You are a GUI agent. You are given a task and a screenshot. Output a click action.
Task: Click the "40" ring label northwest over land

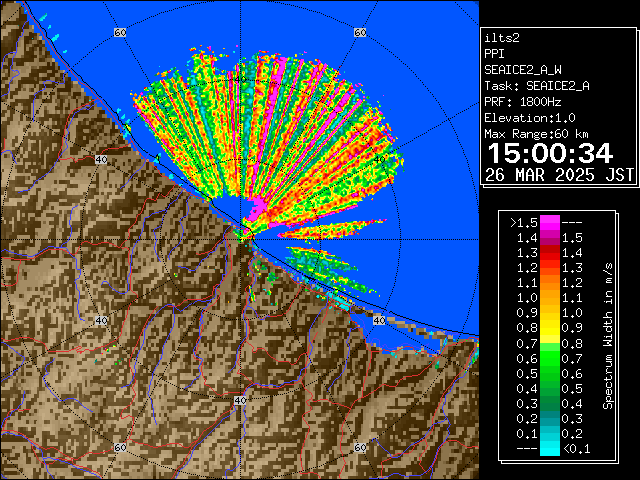point(101,160)
